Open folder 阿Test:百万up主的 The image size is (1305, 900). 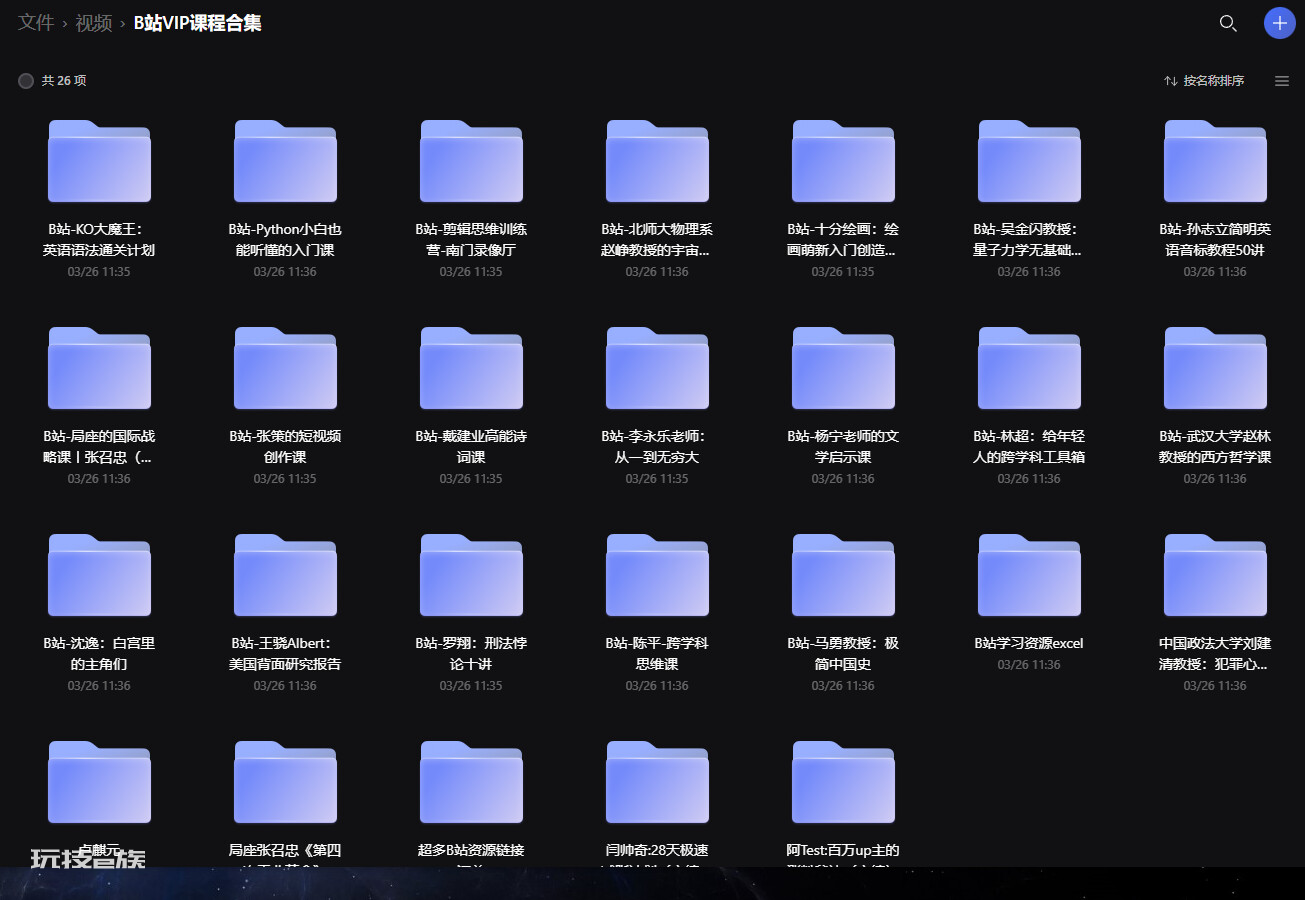pyautogui.click(x=843, y=782)
